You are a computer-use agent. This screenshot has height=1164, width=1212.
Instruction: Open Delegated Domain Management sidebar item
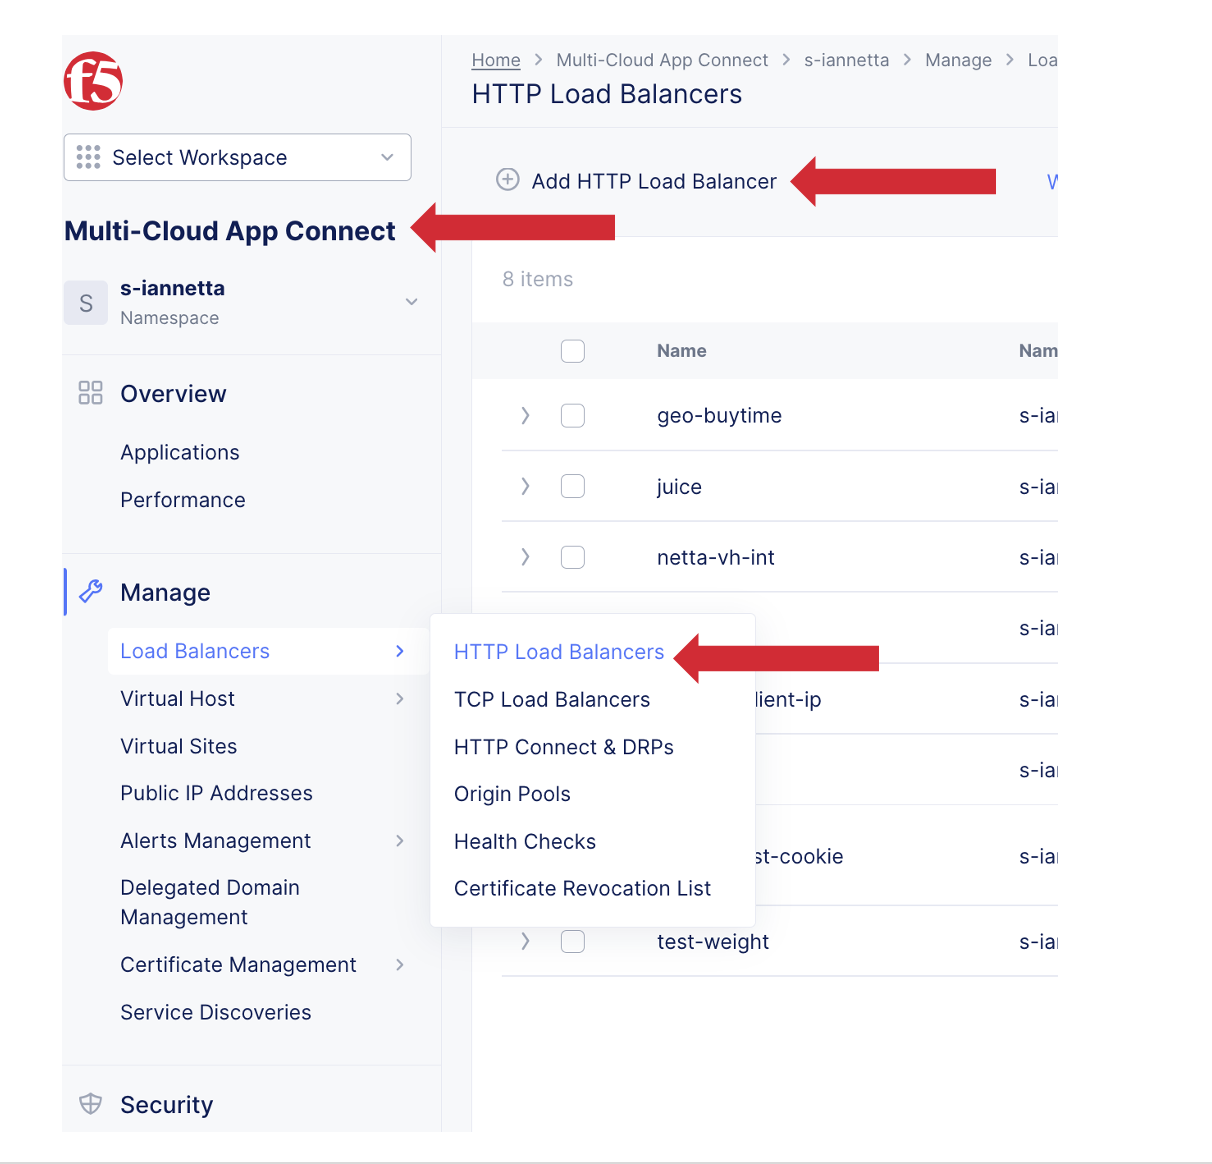point(210,902)
